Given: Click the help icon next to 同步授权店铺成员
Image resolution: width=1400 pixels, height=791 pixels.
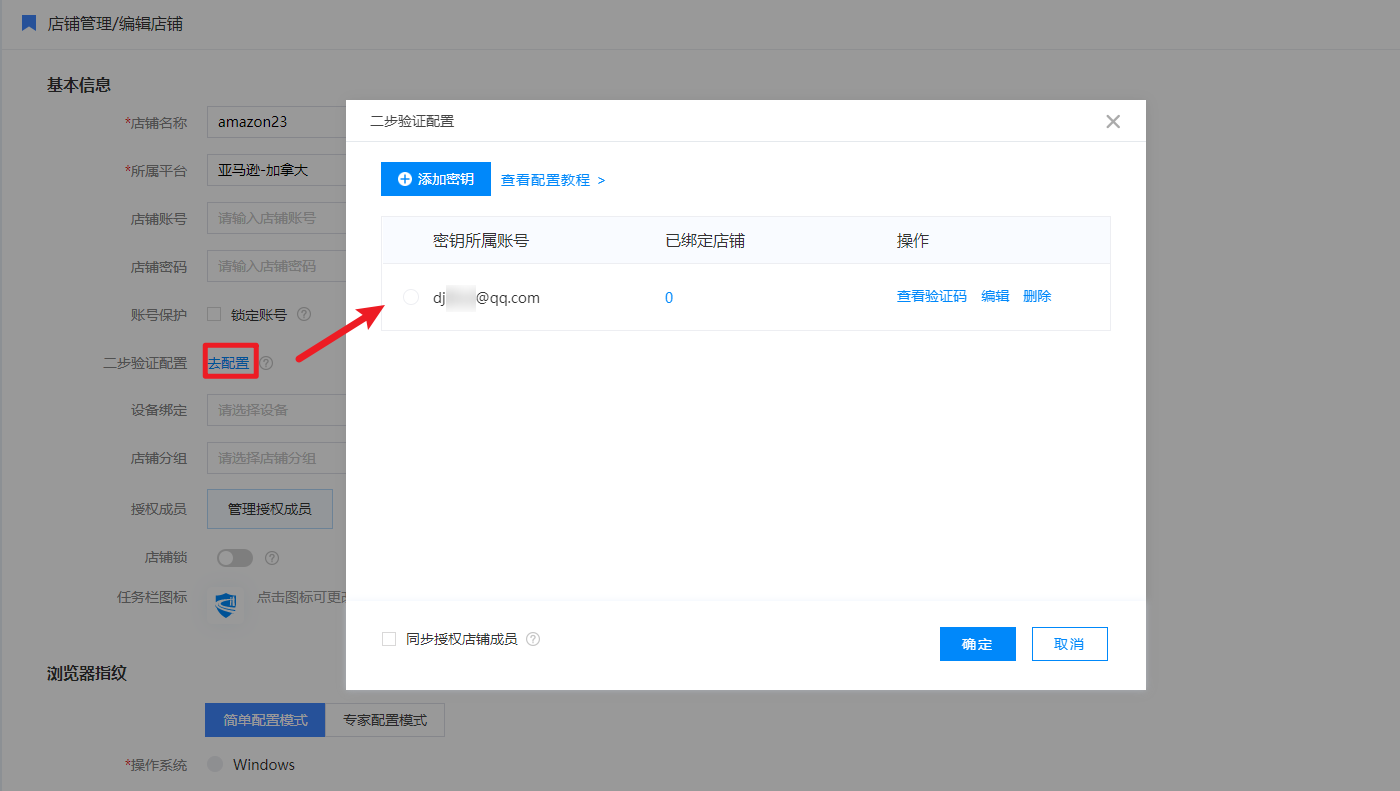Looking at the screenshot, I should 533,639.
